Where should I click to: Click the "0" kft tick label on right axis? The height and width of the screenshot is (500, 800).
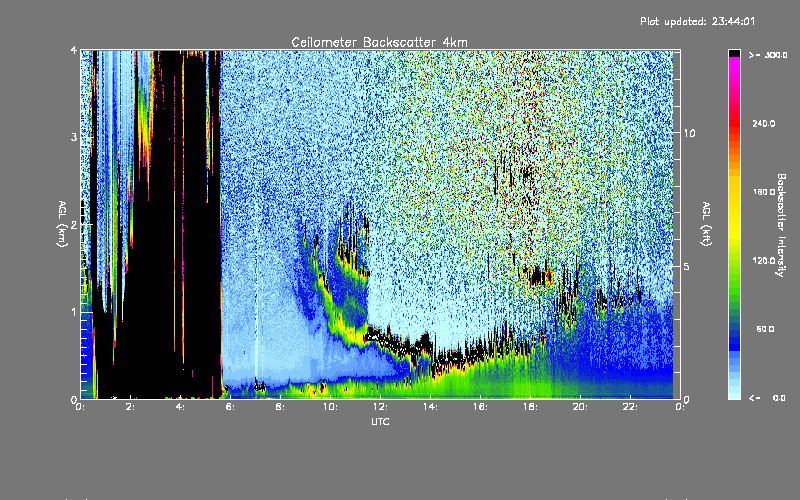coord(686,399)
